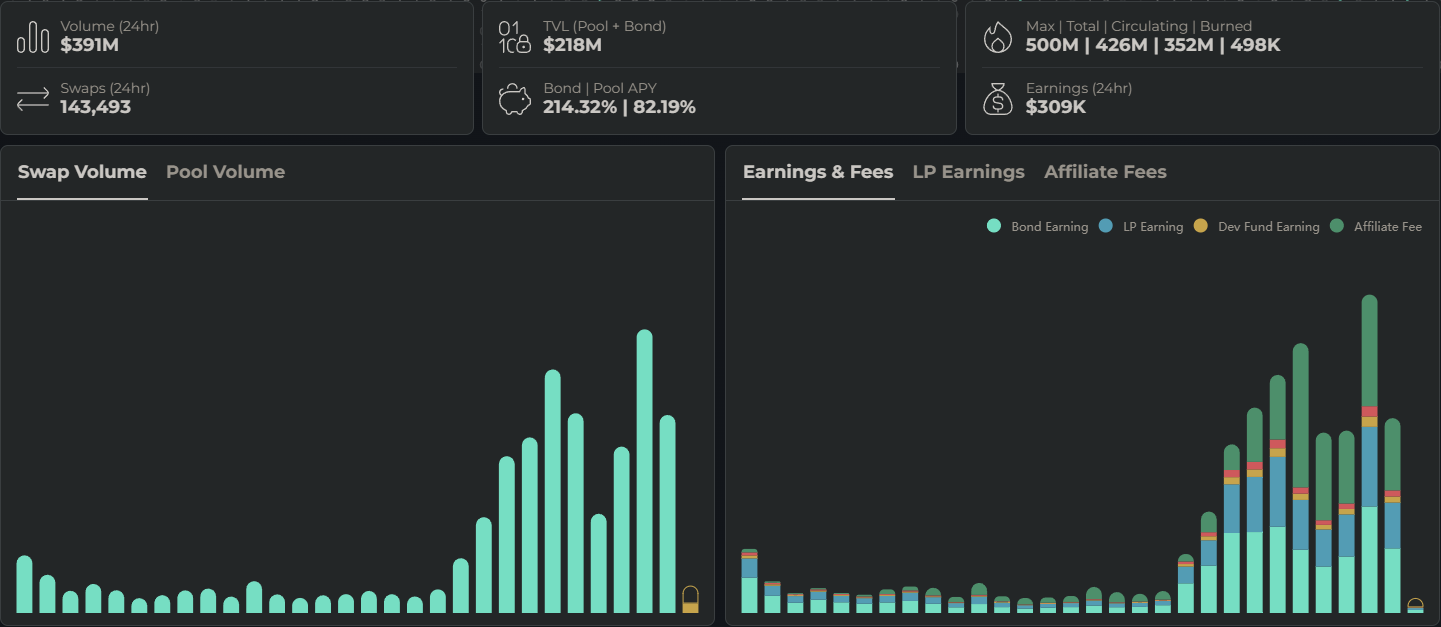
Task: Select the Swap Volume tab
Action: click(x=82, y=172)
